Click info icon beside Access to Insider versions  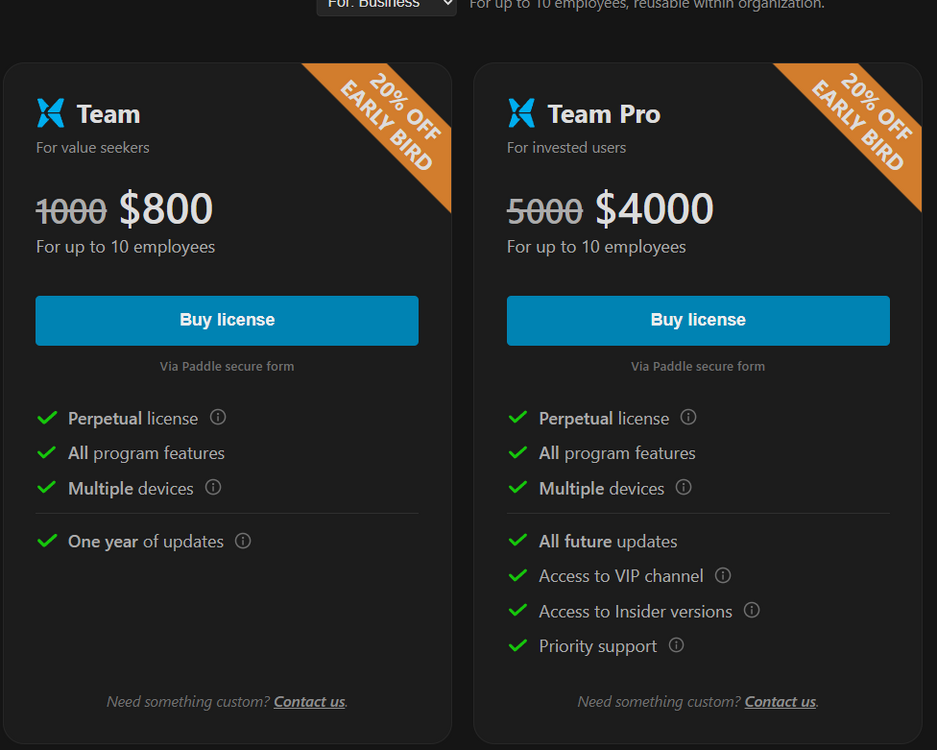pyautogui.click(x=752, y=610)
